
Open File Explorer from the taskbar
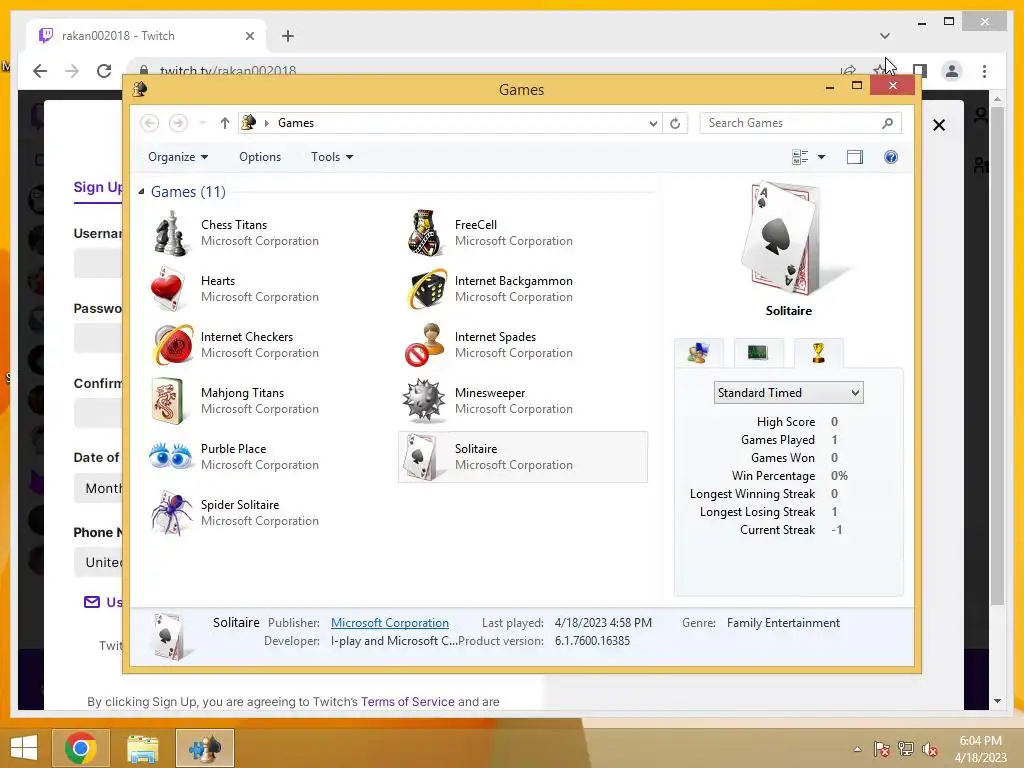[x=143, y=748]
